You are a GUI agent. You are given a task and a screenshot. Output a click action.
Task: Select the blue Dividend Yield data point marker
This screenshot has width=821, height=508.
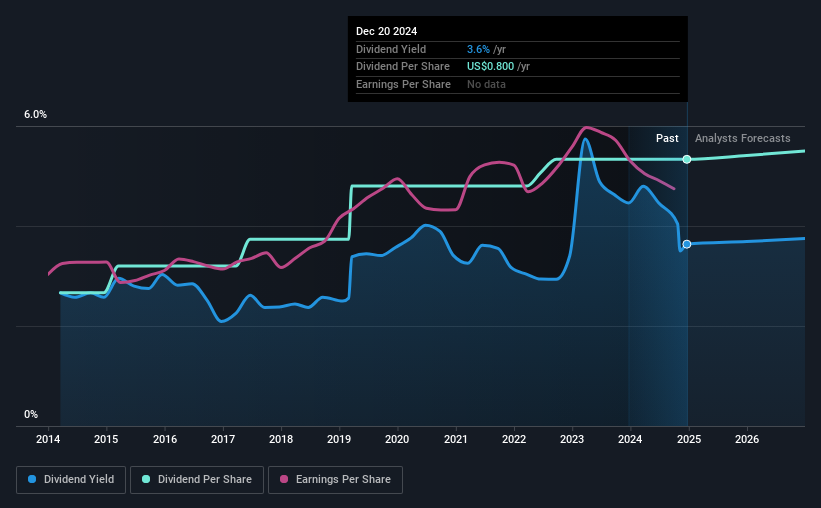click(x=687, y=244)
